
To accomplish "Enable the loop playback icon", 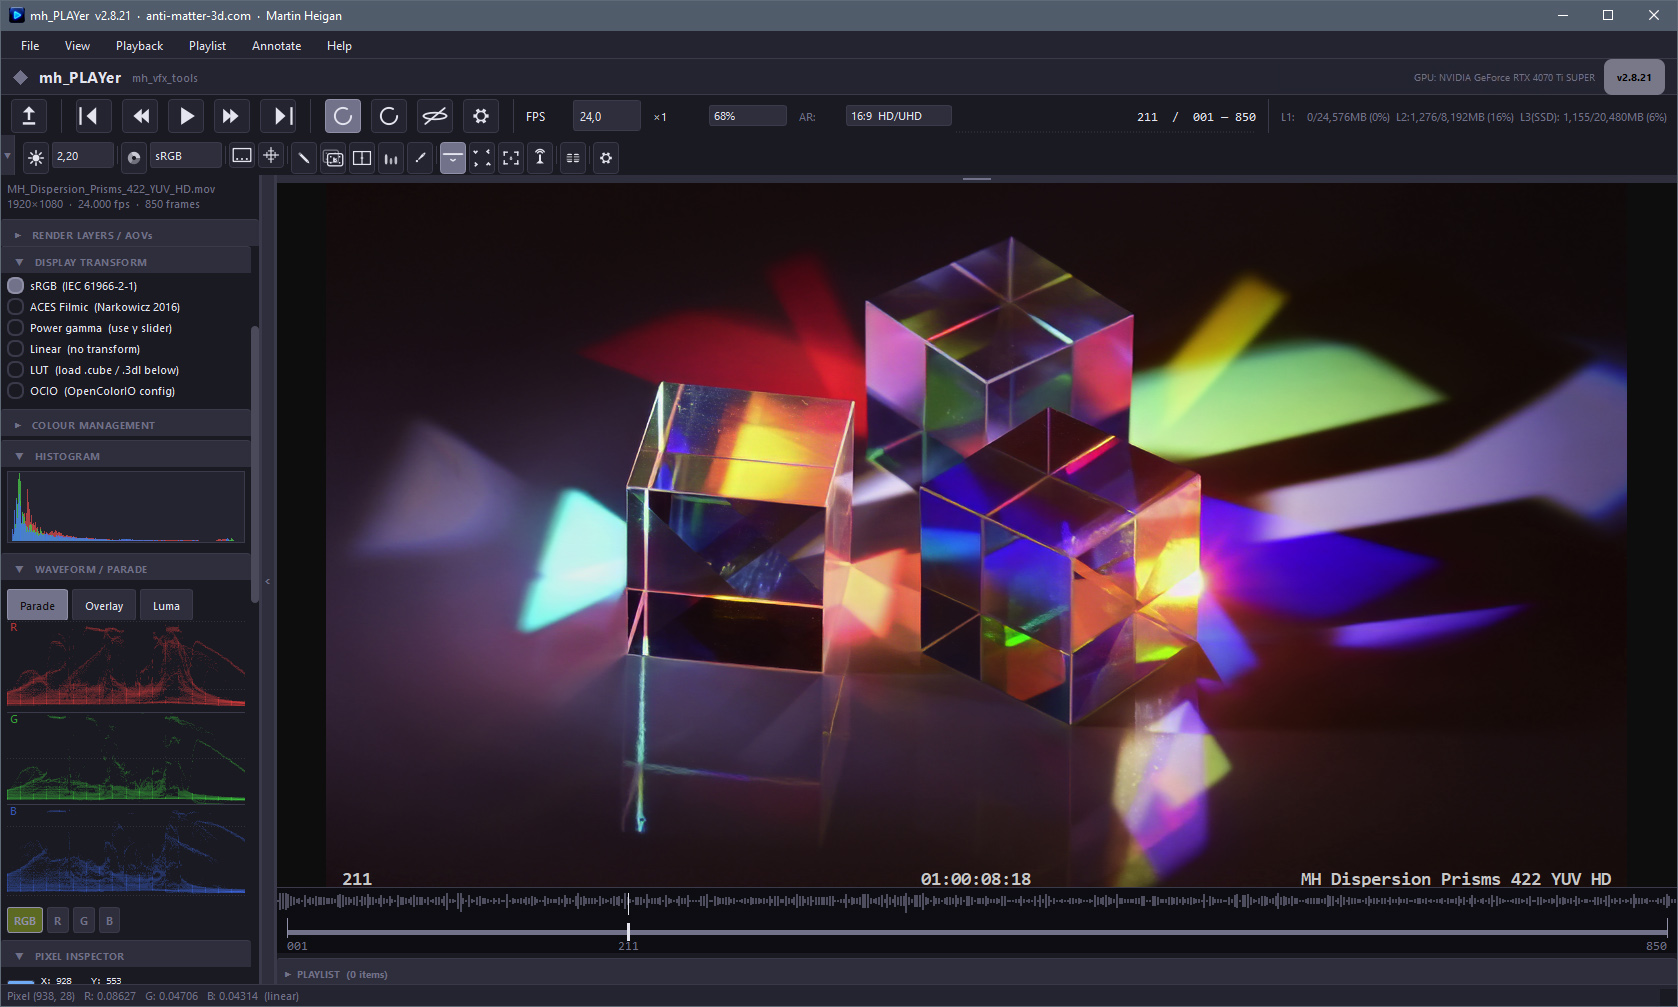I will [343, 115].
